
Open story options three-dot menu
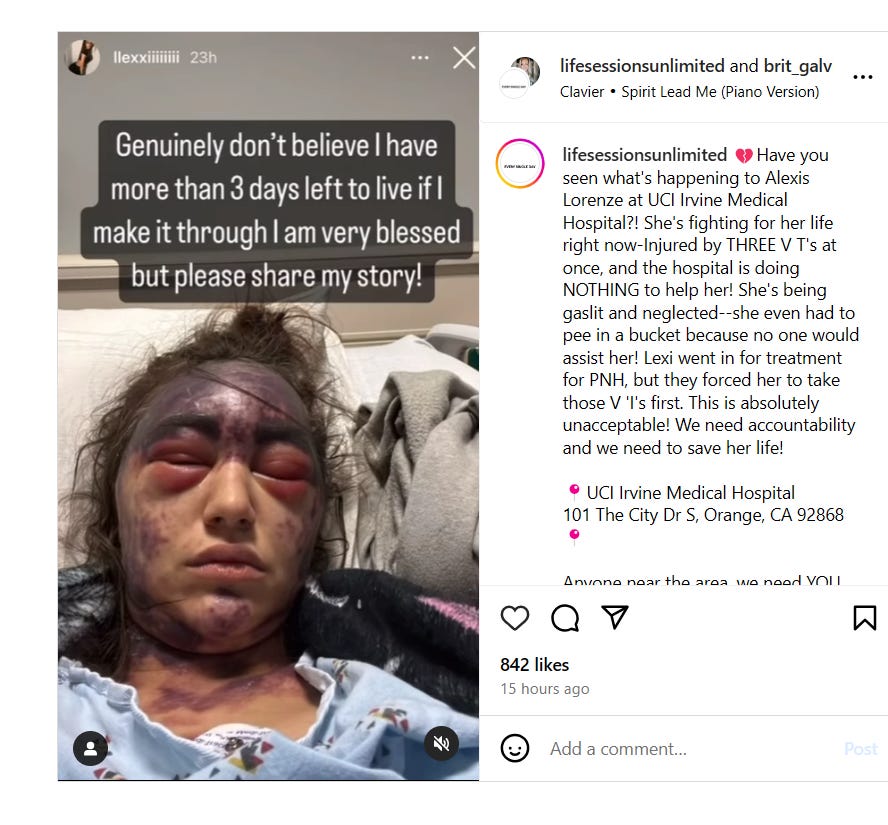[420, 58]
